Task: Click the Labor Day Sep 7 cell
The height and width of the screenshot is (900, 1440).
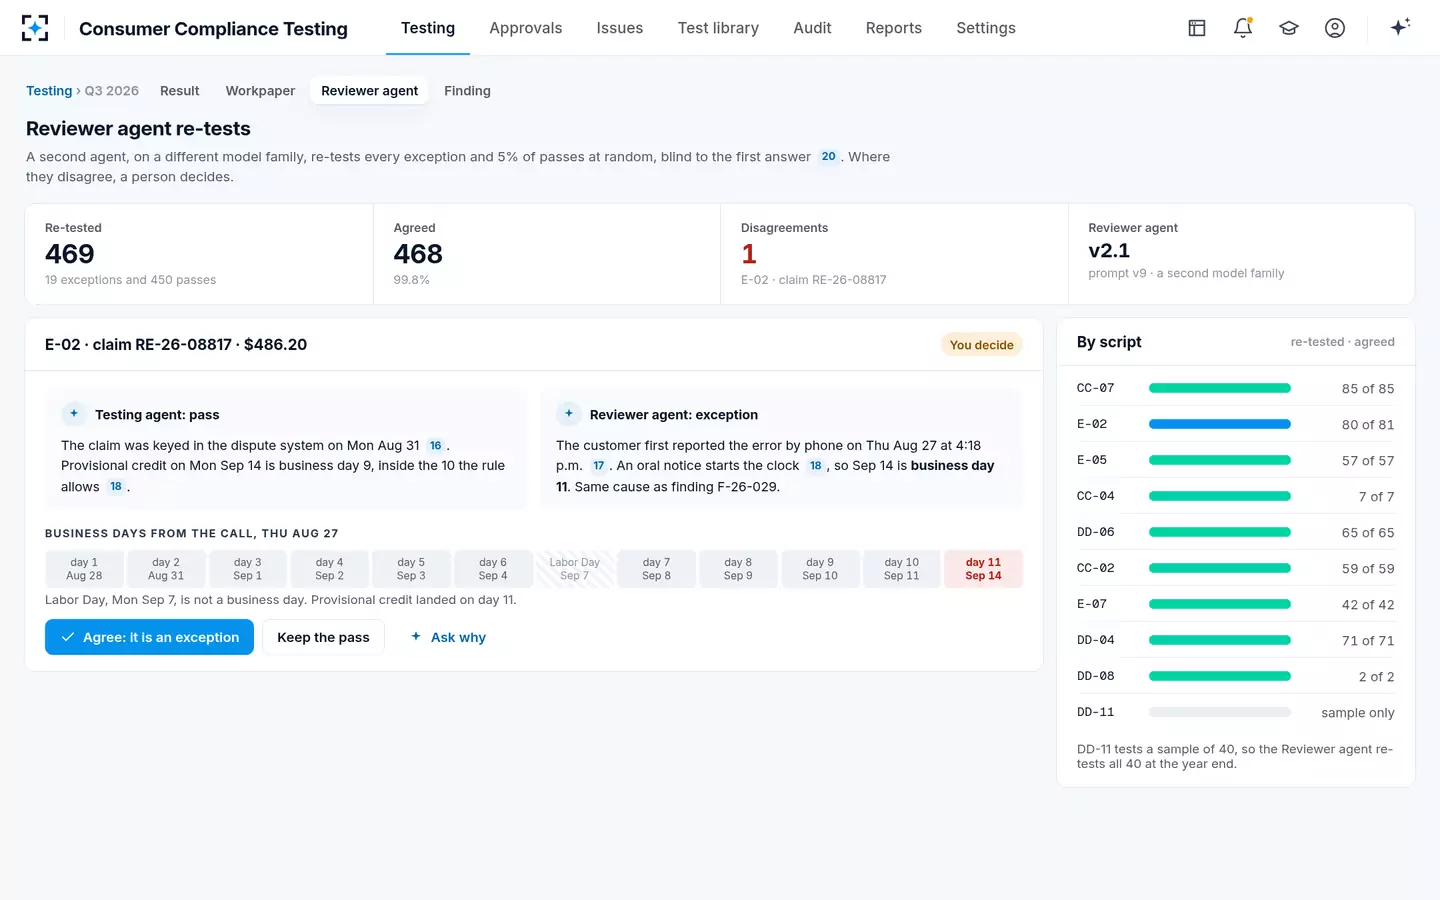Action: click(575, 569)
